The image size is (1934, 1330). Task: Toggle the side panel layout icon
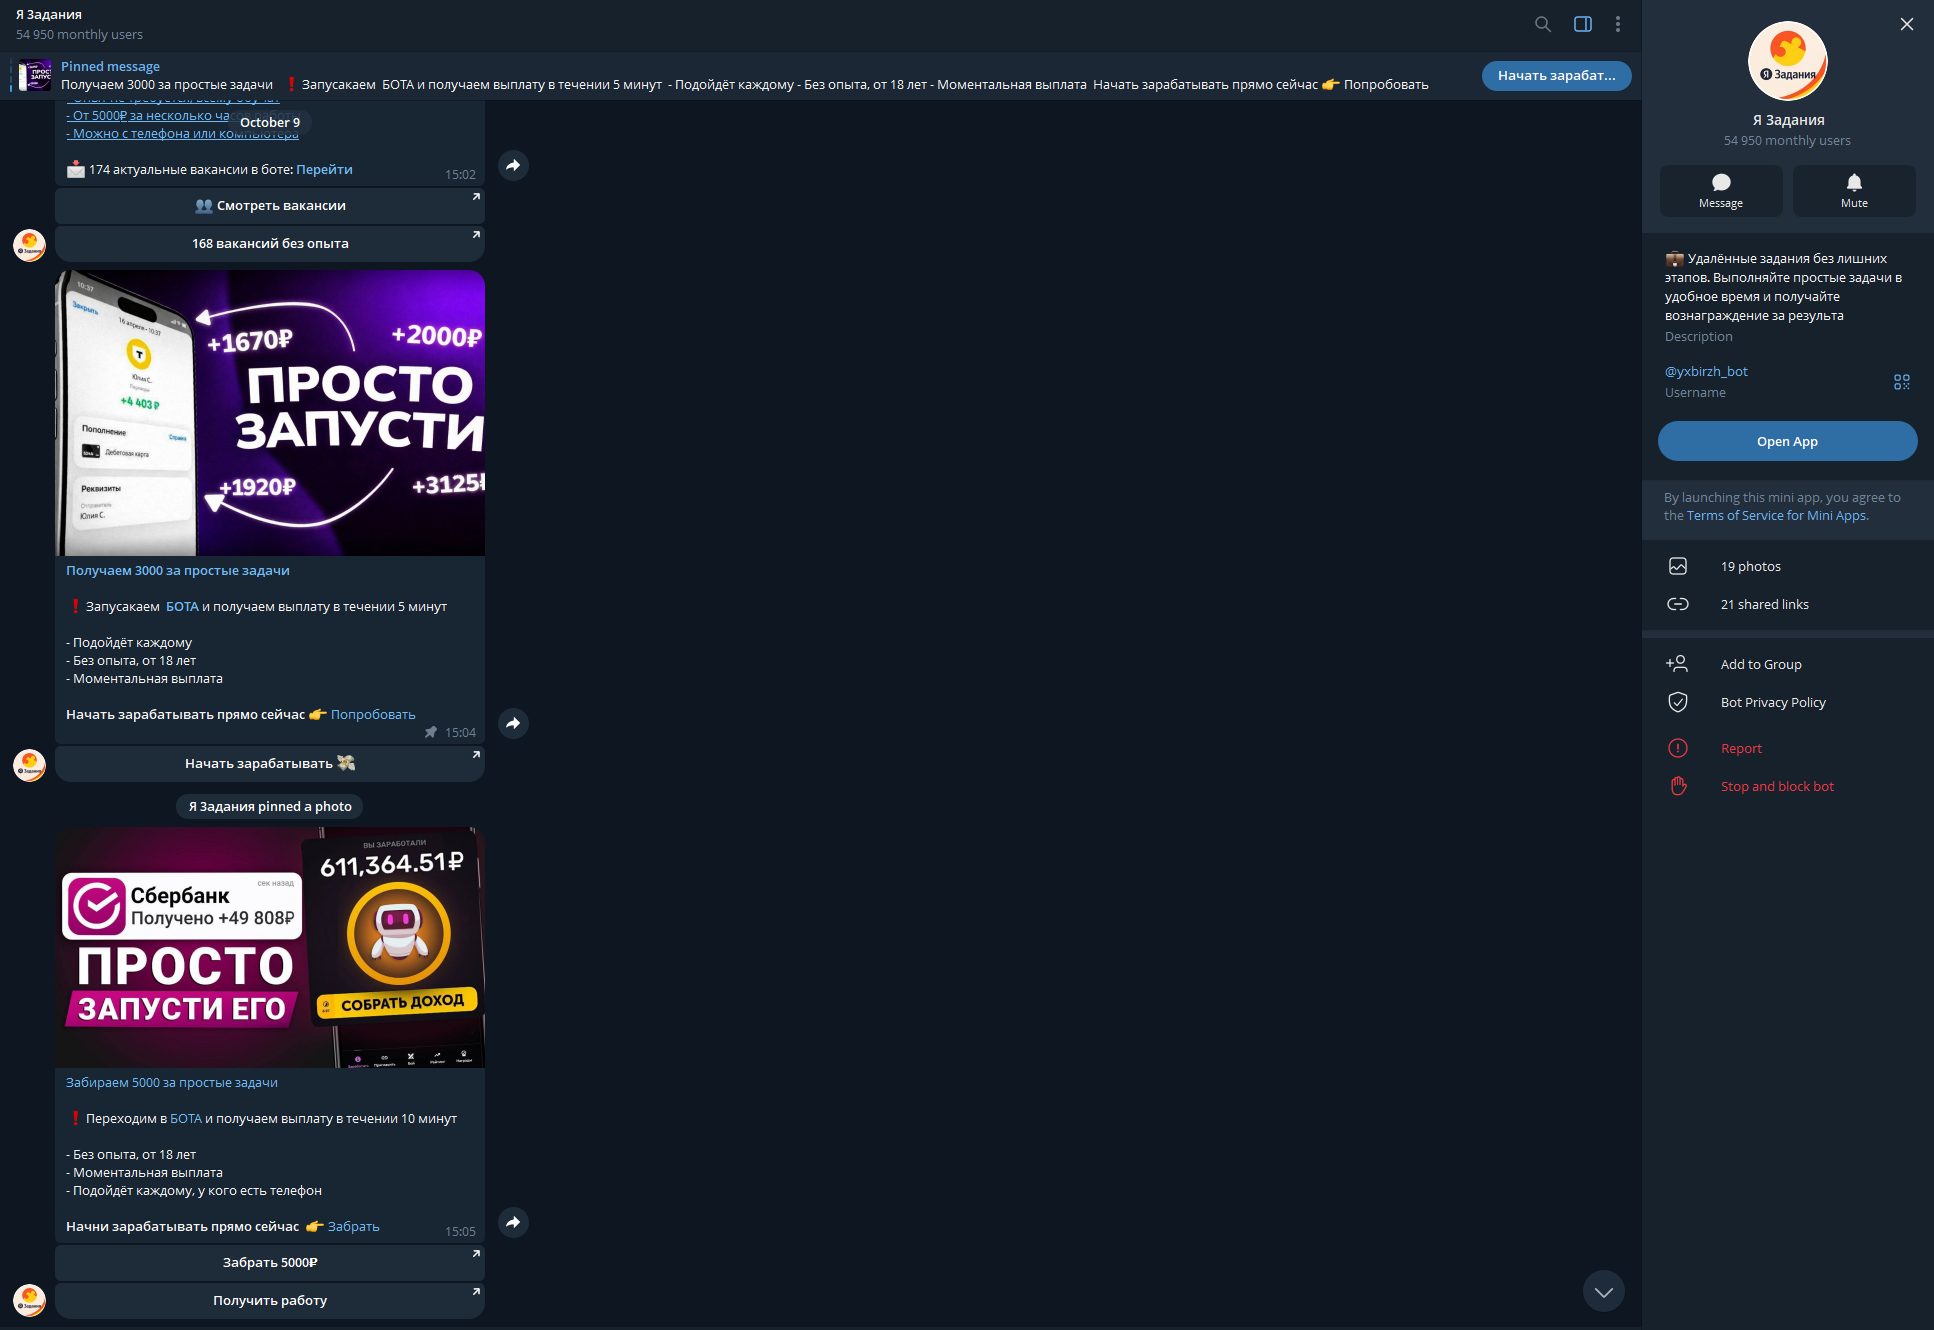point(1583,24)
